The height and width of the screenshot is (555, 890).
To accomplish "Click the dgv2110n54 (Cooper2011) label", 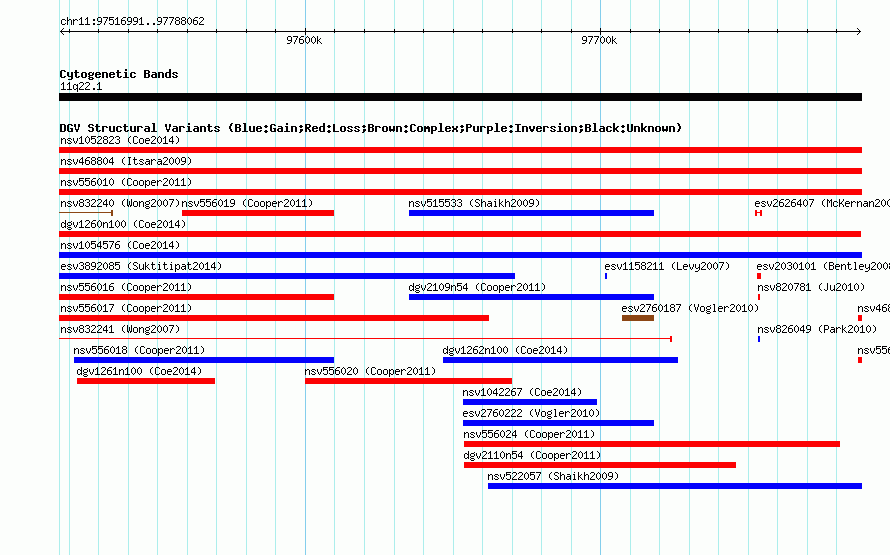I will (x=532, y=455).
